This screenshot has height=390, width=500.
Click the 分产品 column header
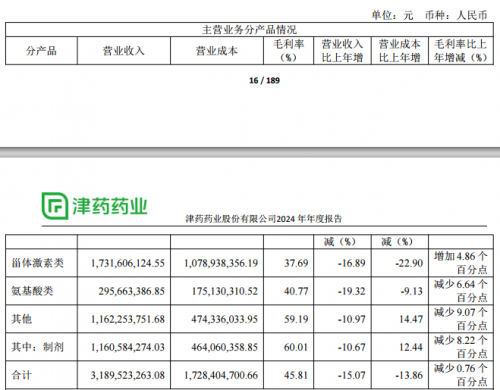pyautogui.click(x=41, y=51)
